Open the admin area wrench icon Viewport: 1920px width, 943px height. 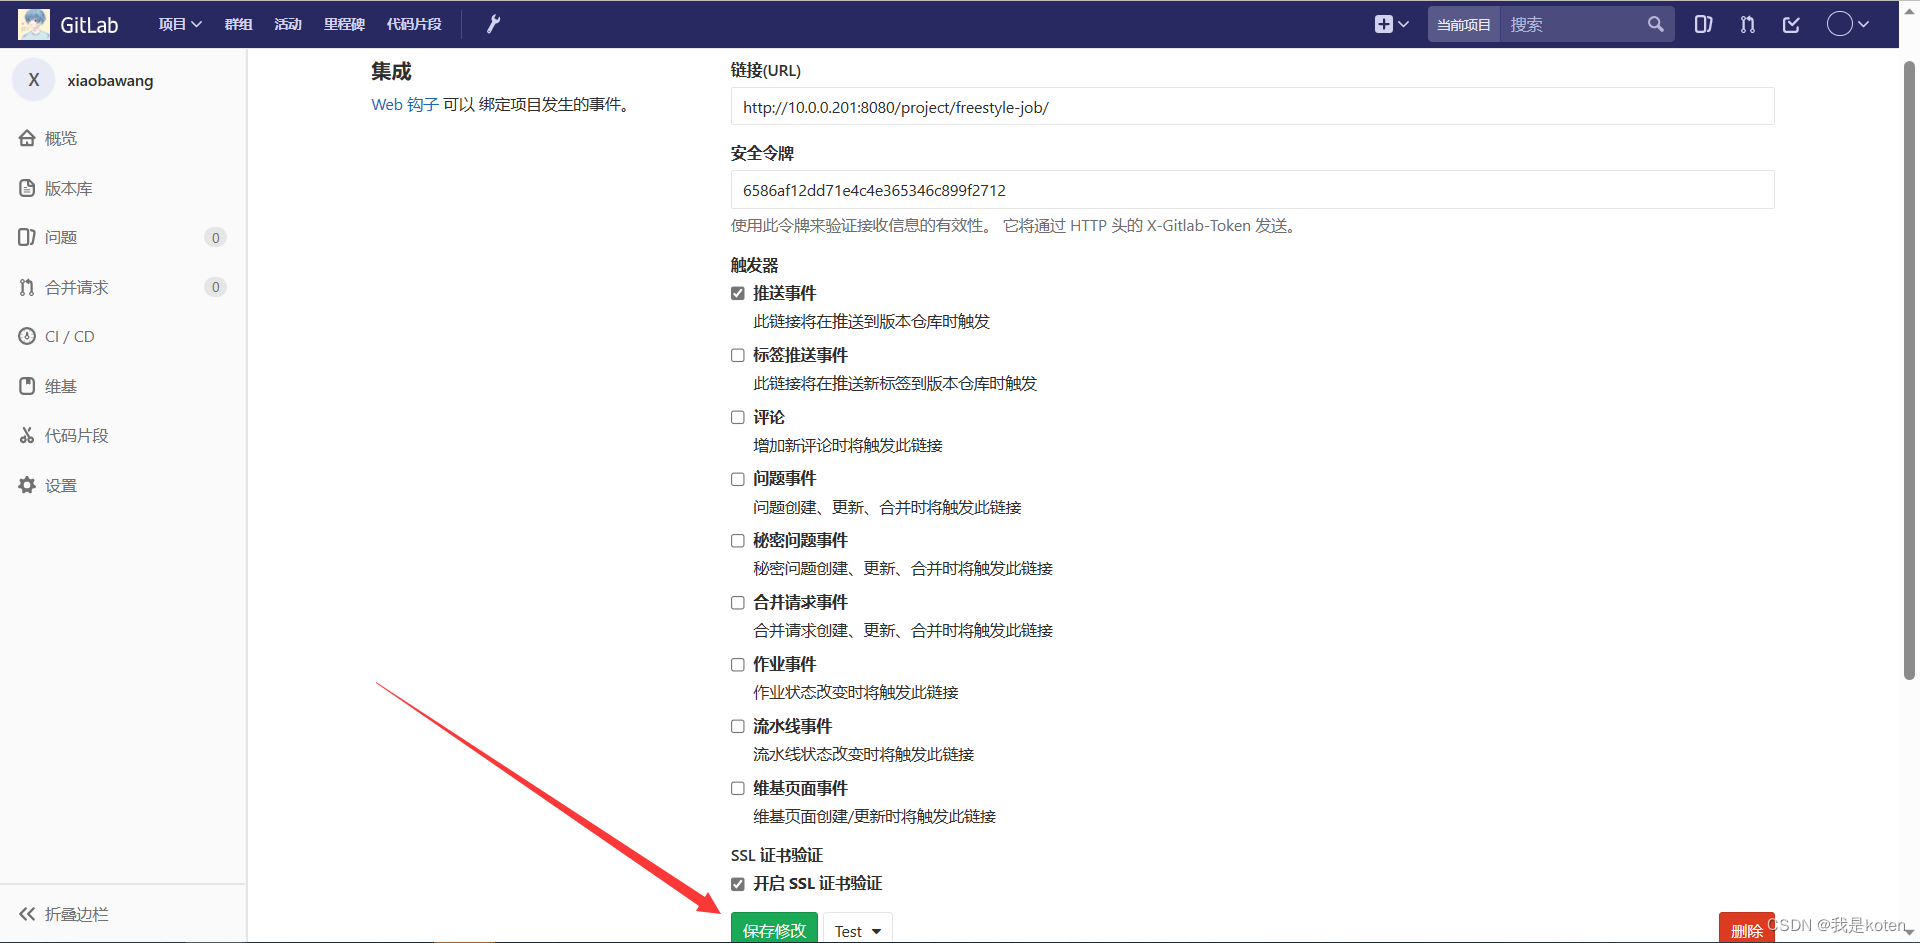coord(493,24)
